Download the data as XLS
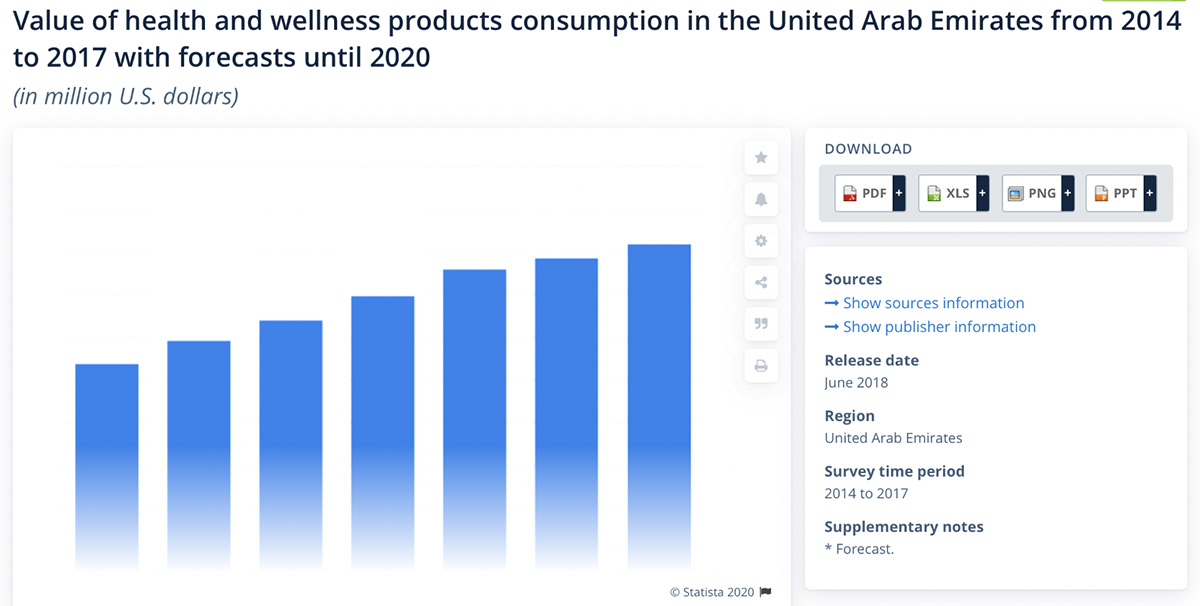This screenshot has width=1200, height=606. [947, 193]
